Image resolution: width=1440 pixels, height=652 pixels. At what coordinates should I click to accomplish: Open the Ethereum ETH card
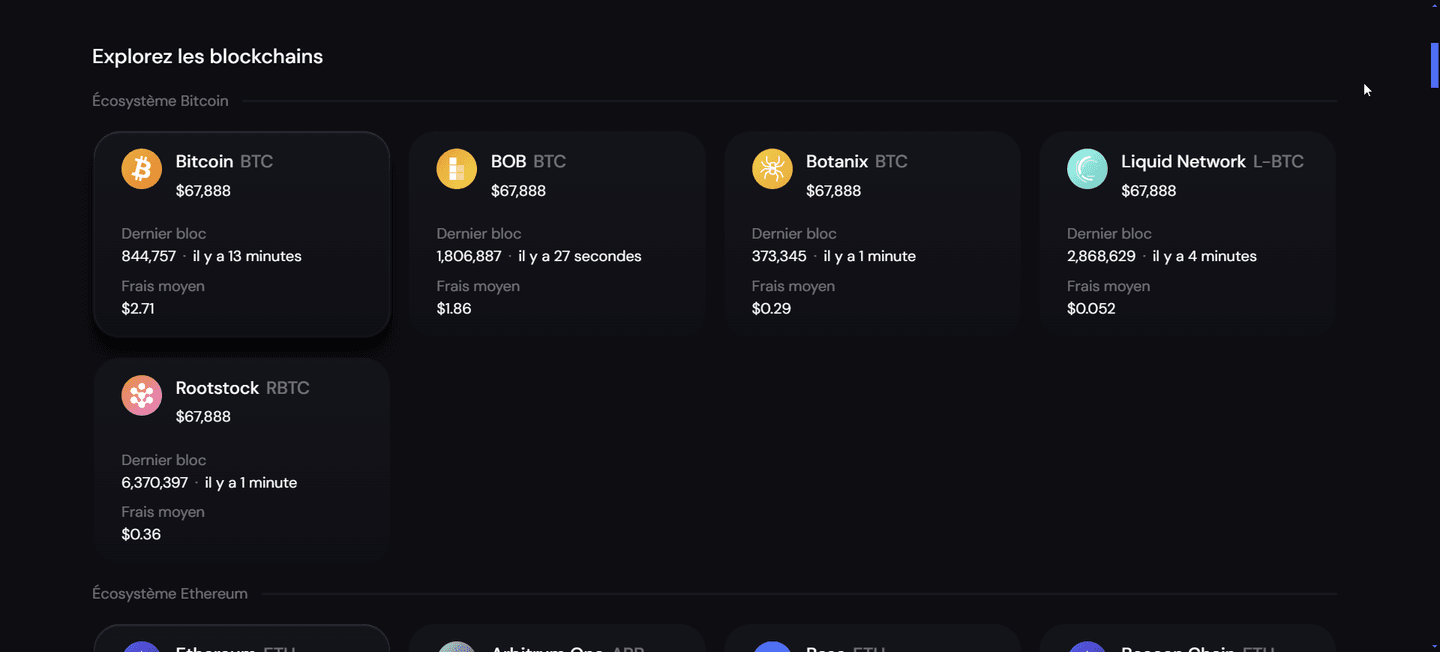[x=241, y=645]
